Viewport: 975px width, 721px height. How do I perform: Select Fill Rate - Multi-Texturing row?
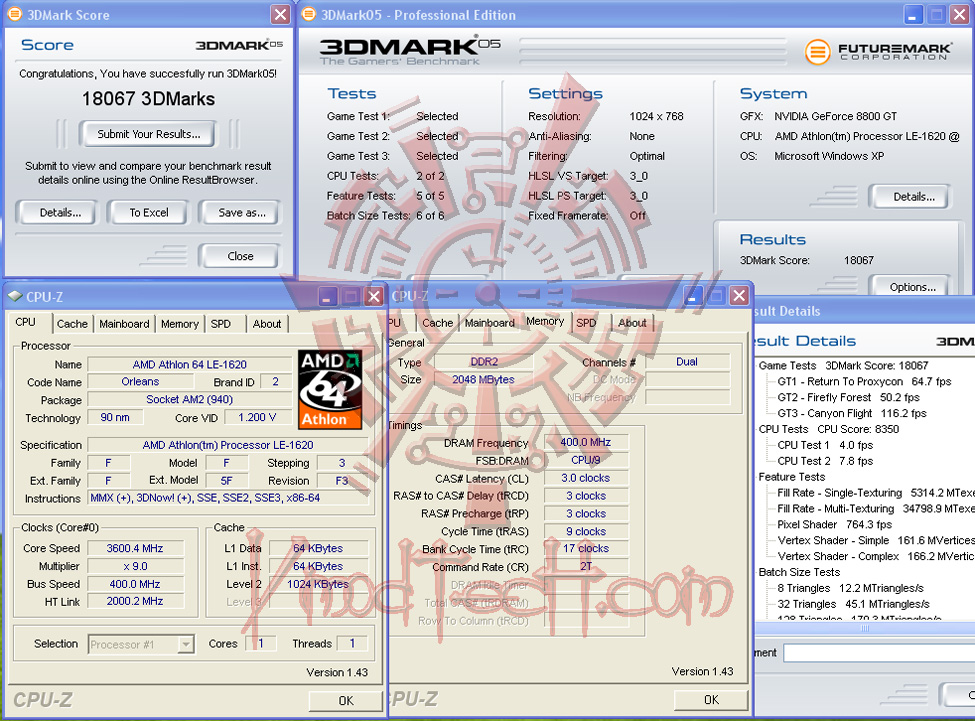point(876,508)
